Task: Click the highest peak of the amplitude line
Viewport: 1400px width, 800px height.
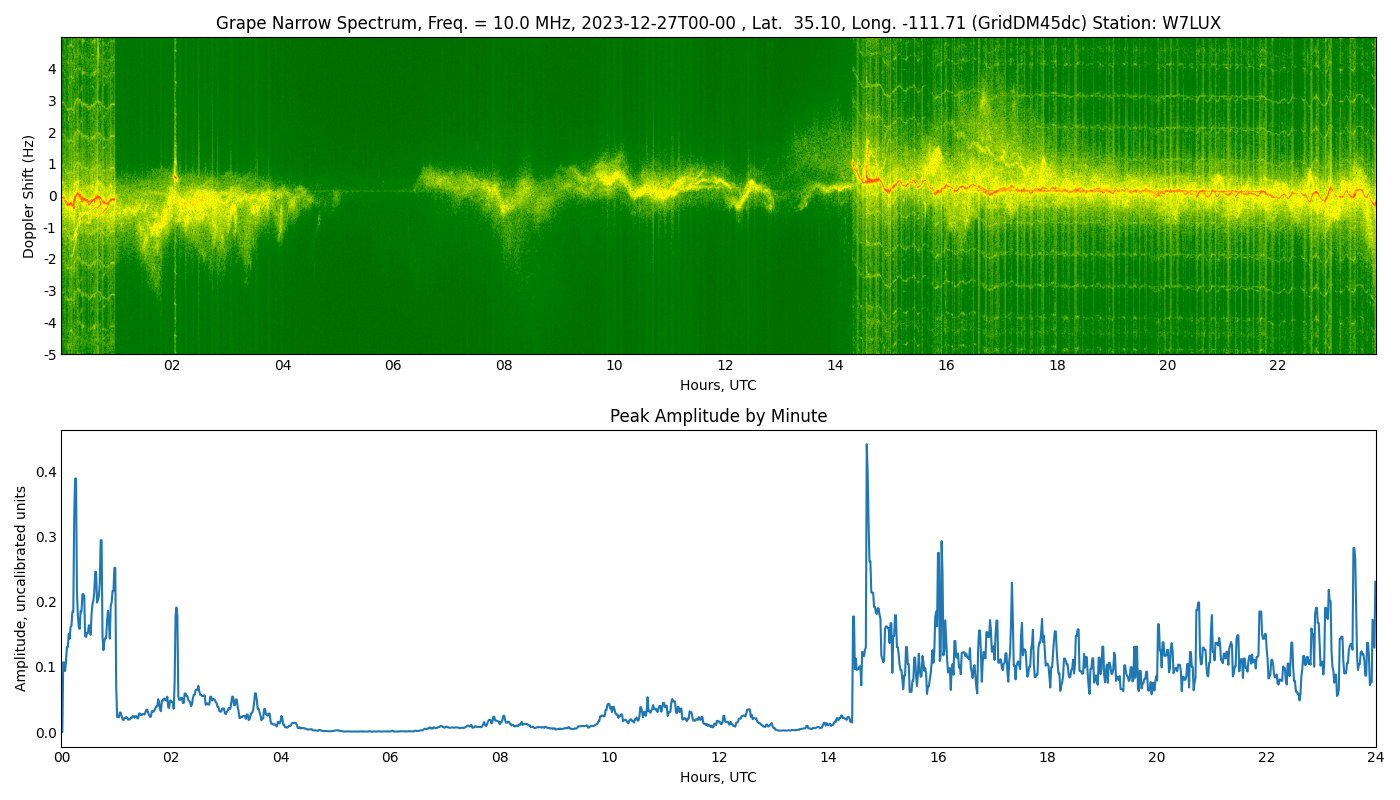Action: click(866, 445)
